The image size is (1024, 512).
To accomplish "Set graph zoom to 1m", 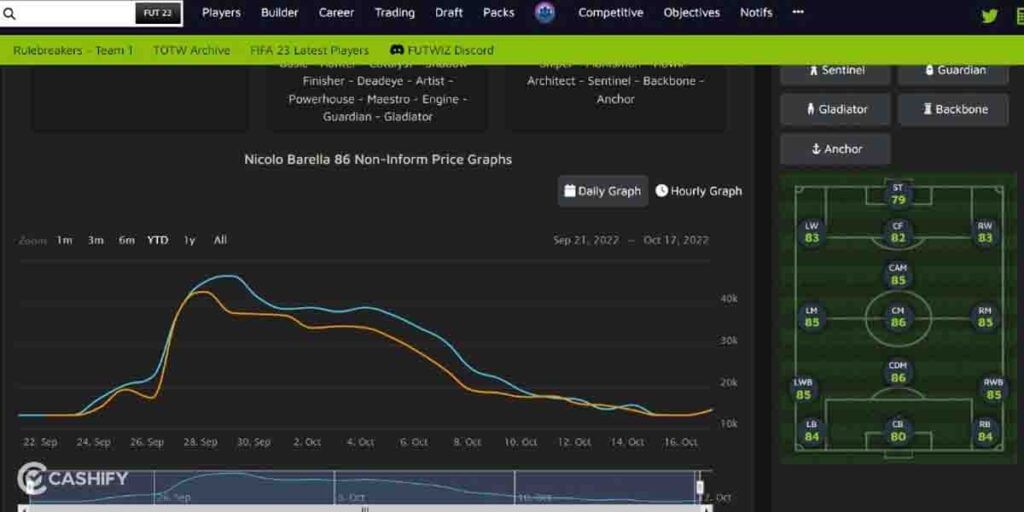I will click(x=64, y=240).
